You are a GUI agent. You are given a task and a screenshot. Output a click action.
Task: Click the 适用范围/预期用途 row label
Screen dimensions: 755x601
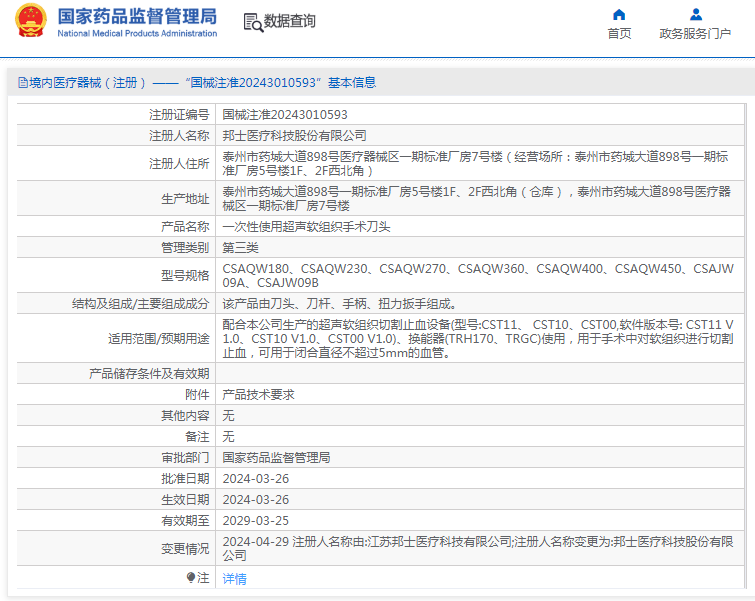coord(159,339)
